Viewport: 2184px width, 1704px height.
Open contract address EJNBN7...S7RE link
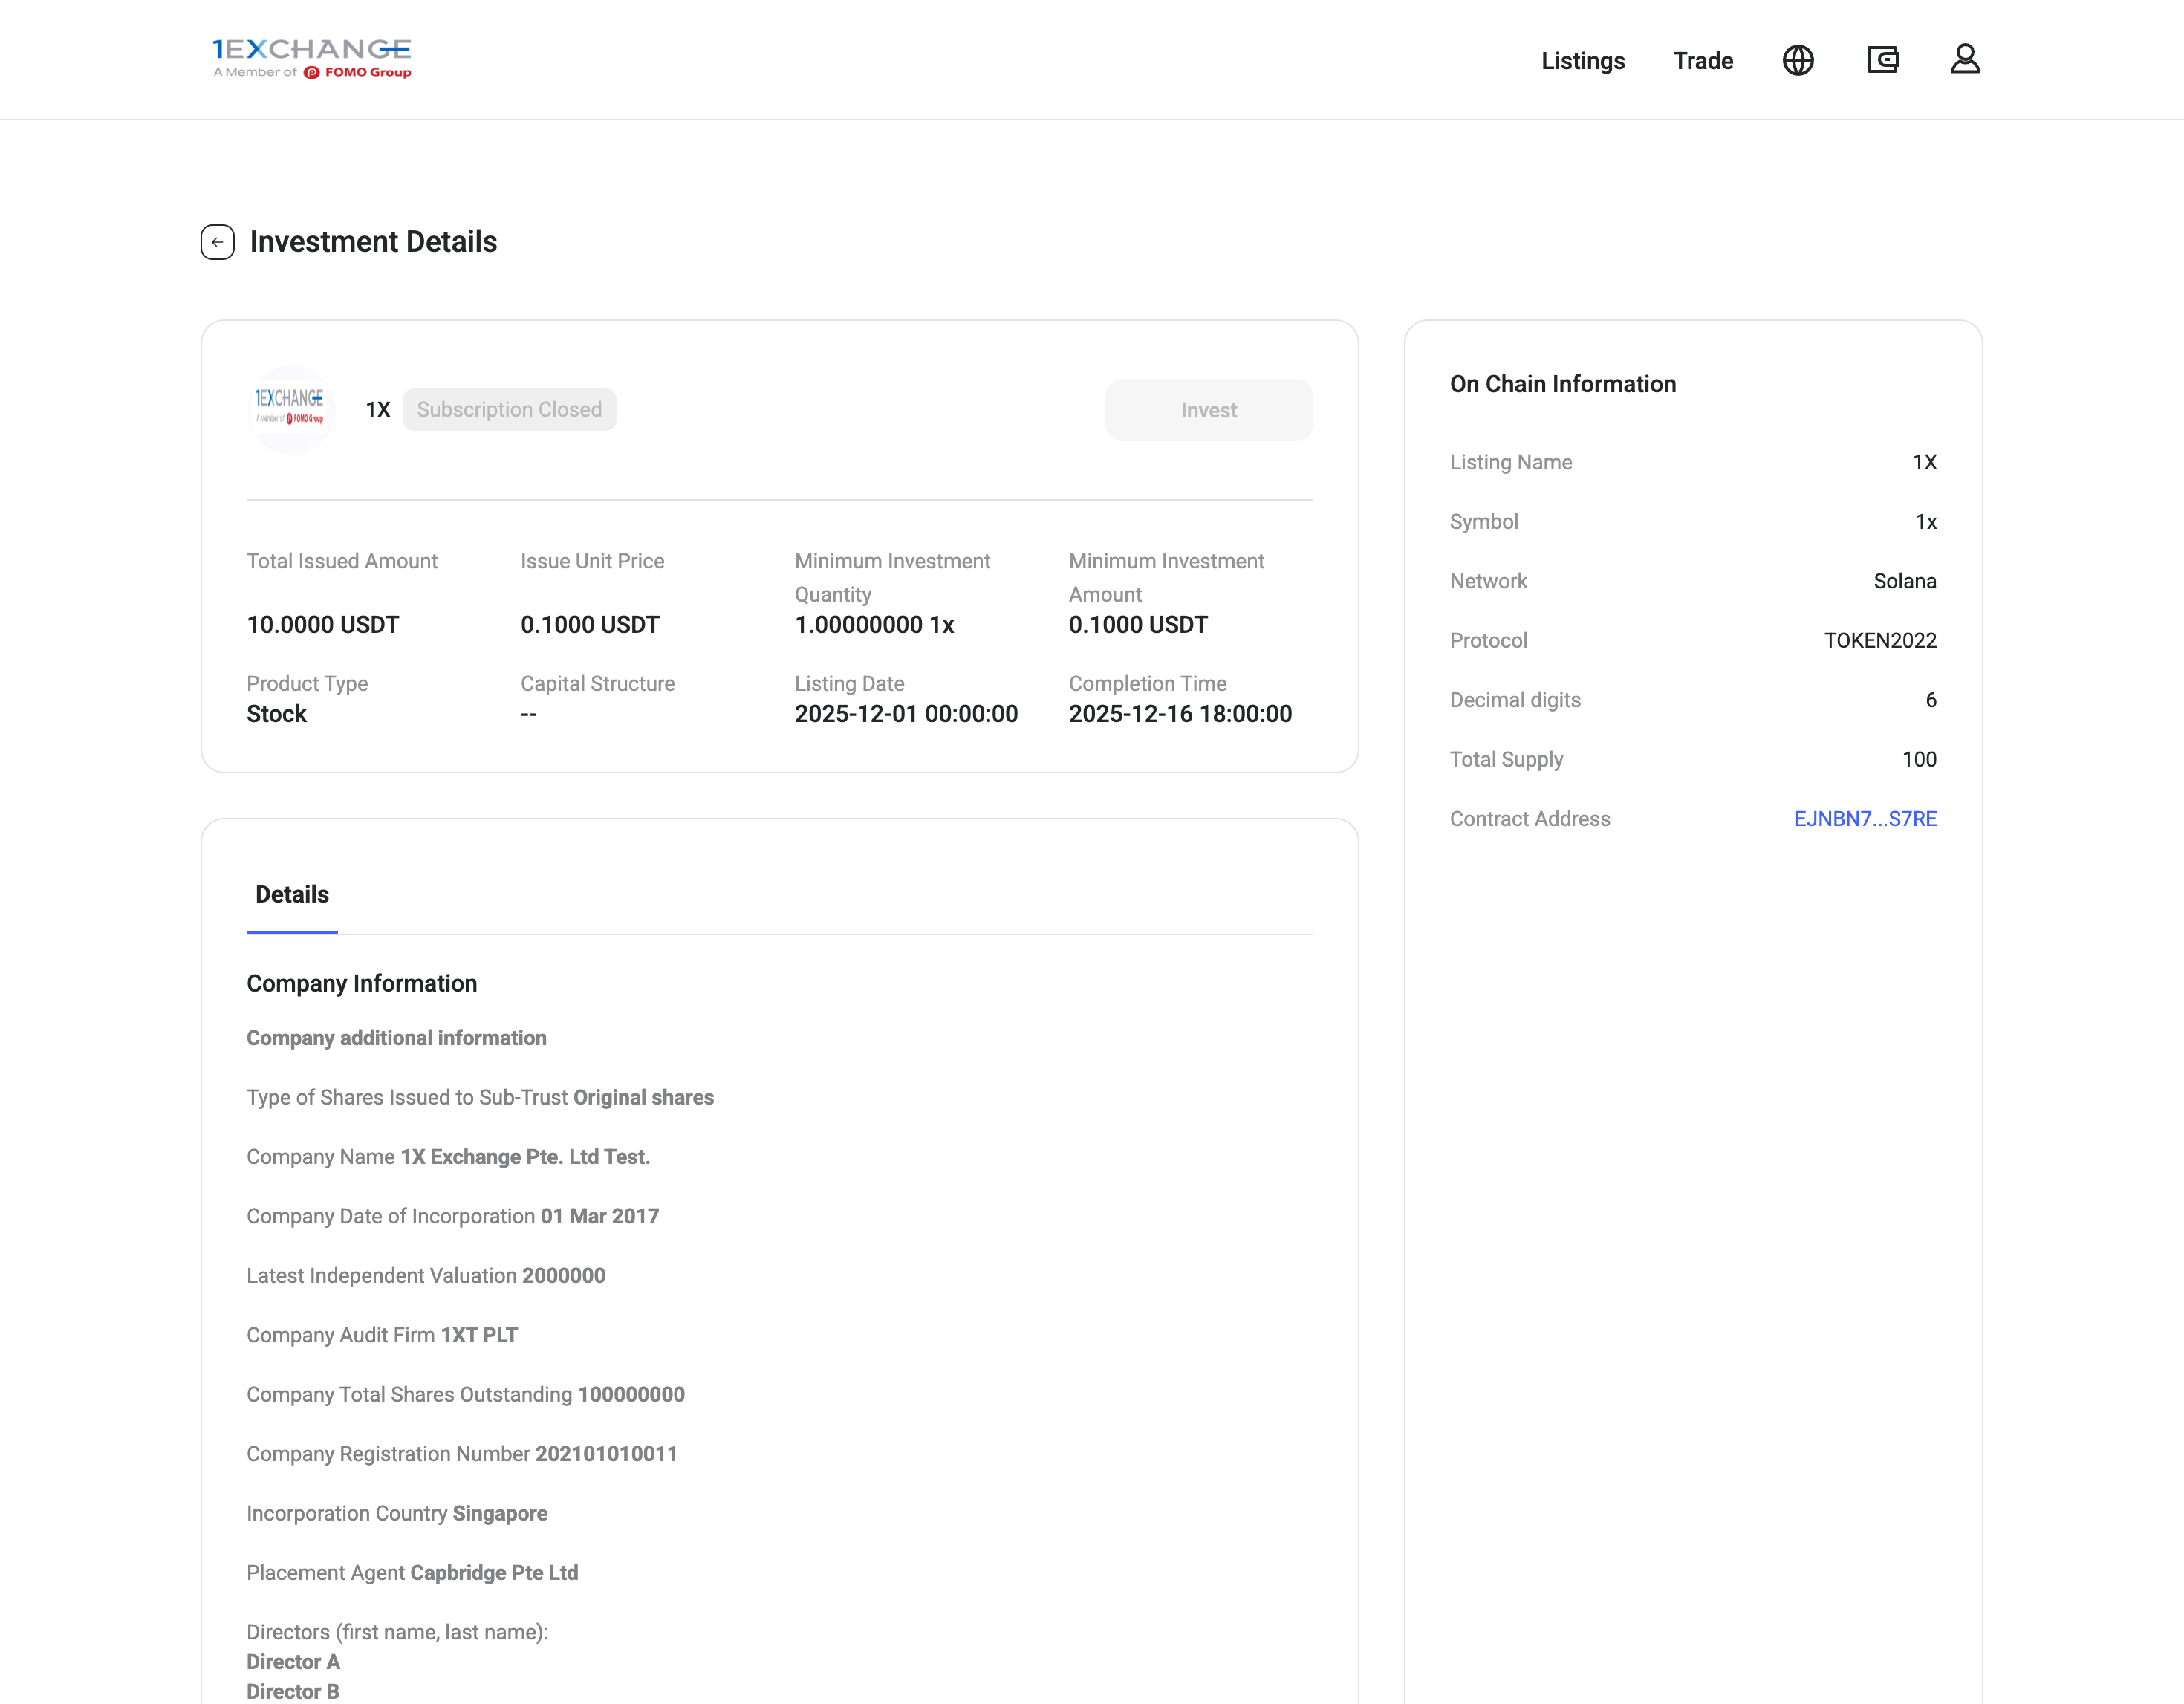1865,819
